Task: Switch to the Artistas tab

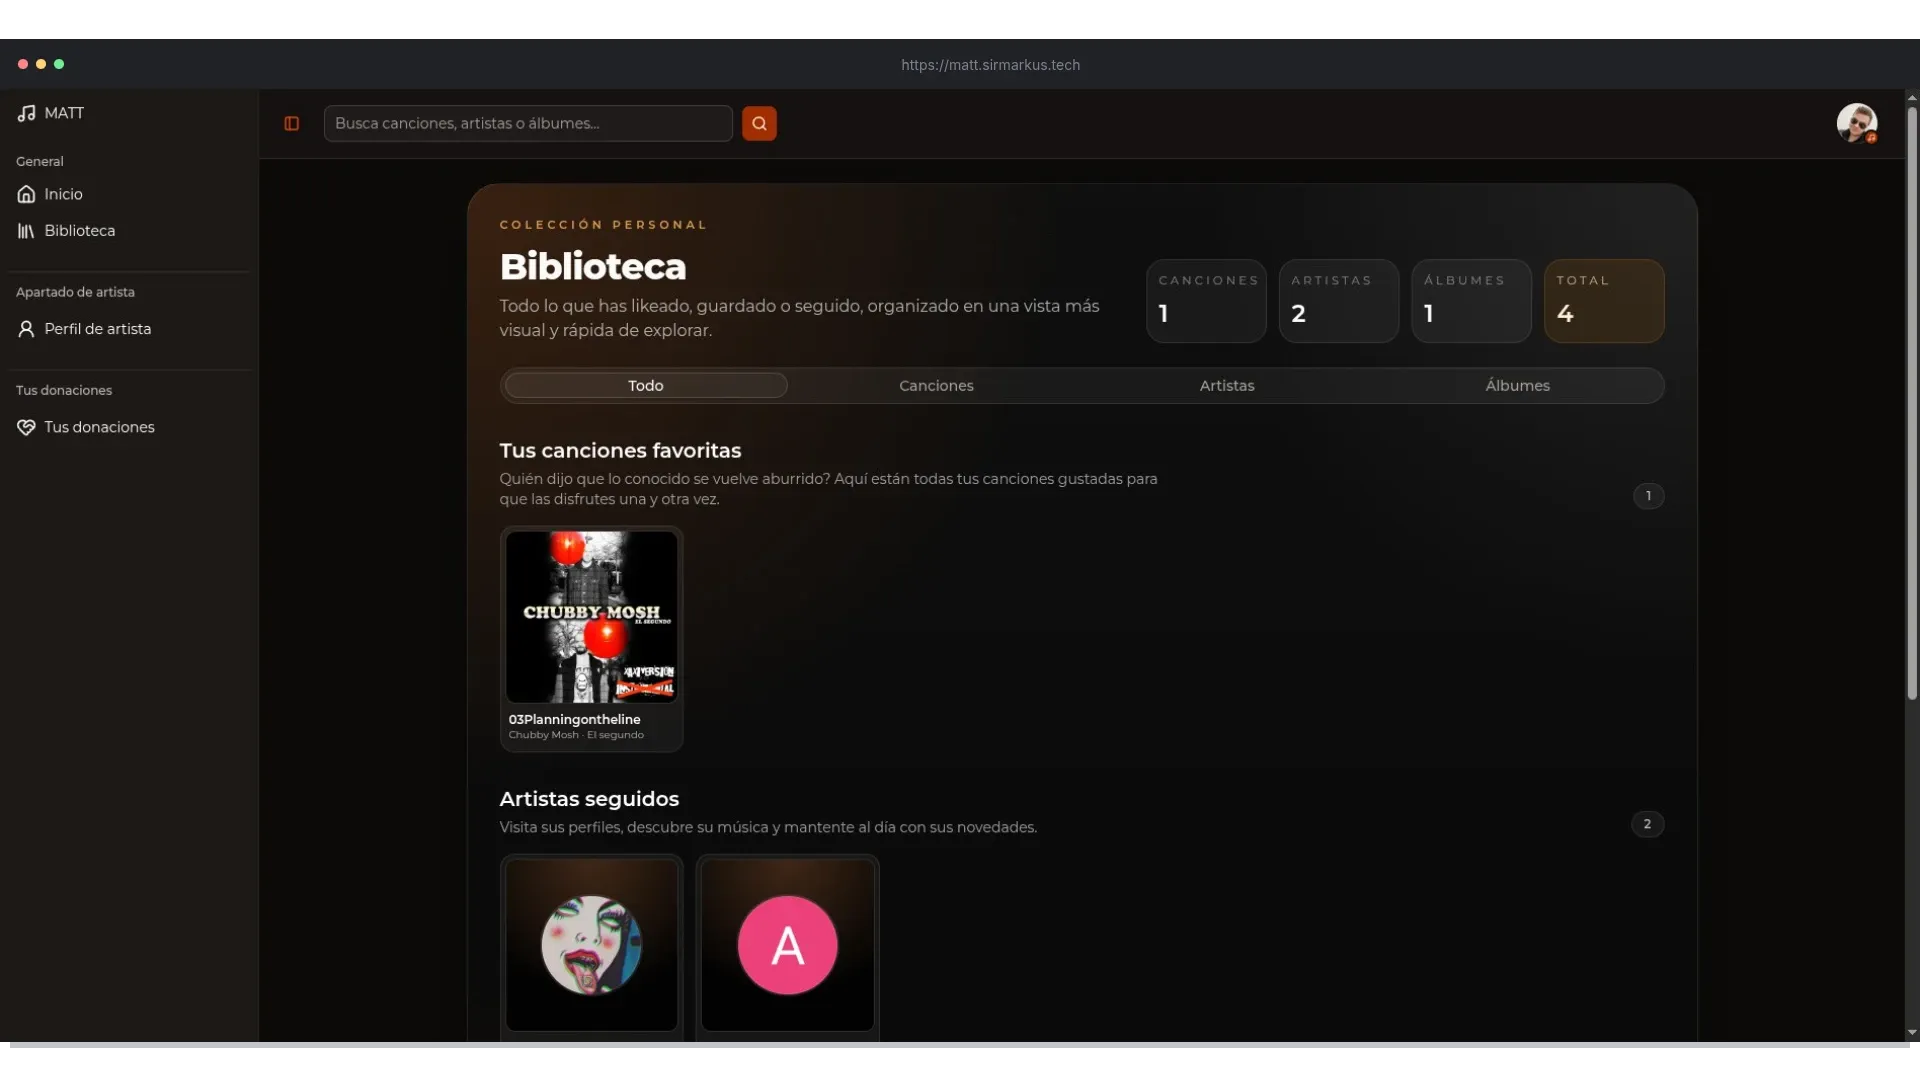Action: point(1227,385)
